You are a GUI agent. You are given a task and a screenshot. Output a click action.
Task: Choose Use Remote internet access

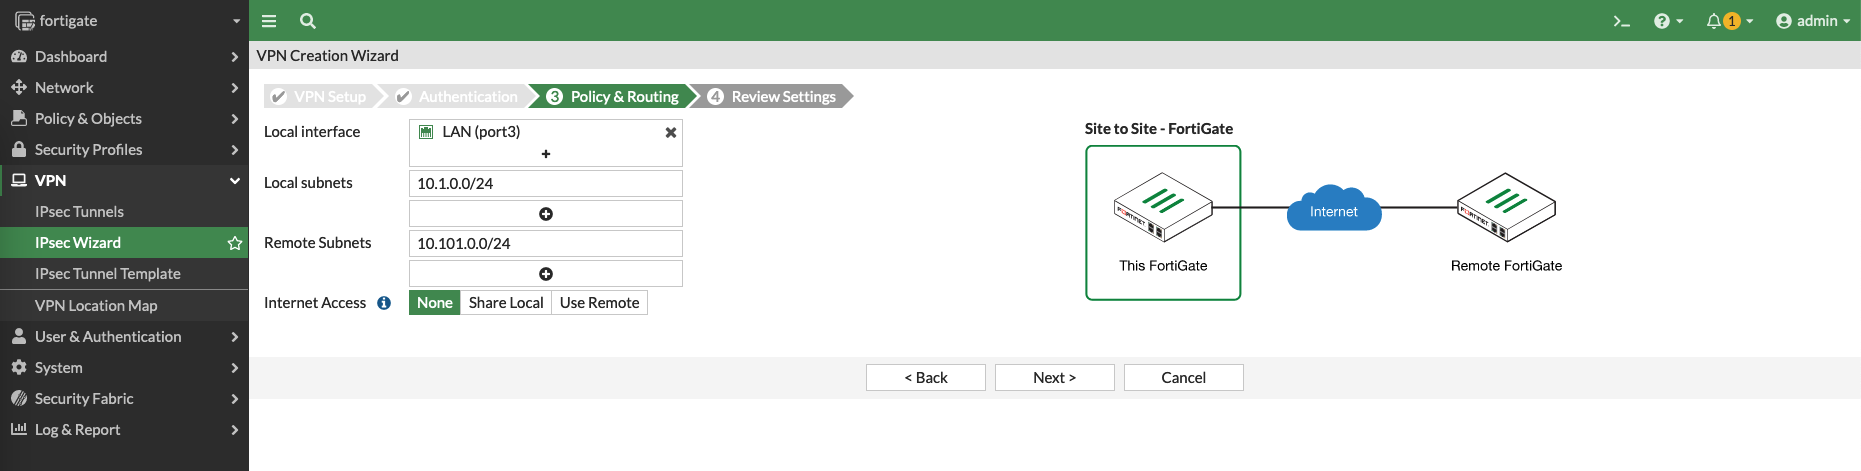[x=599, y=303]
